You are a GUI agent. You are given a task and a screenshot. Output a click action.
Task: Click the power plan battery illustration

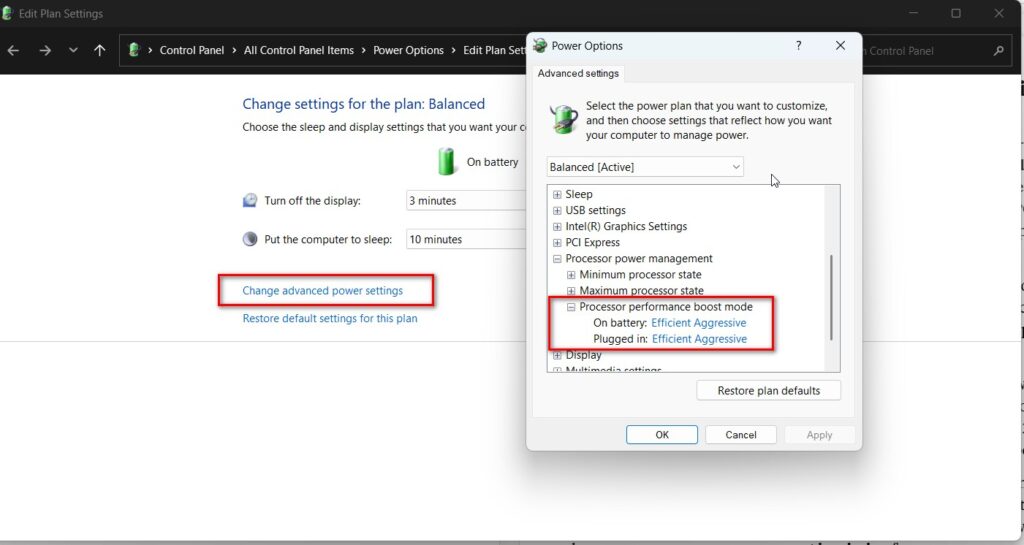563,119
